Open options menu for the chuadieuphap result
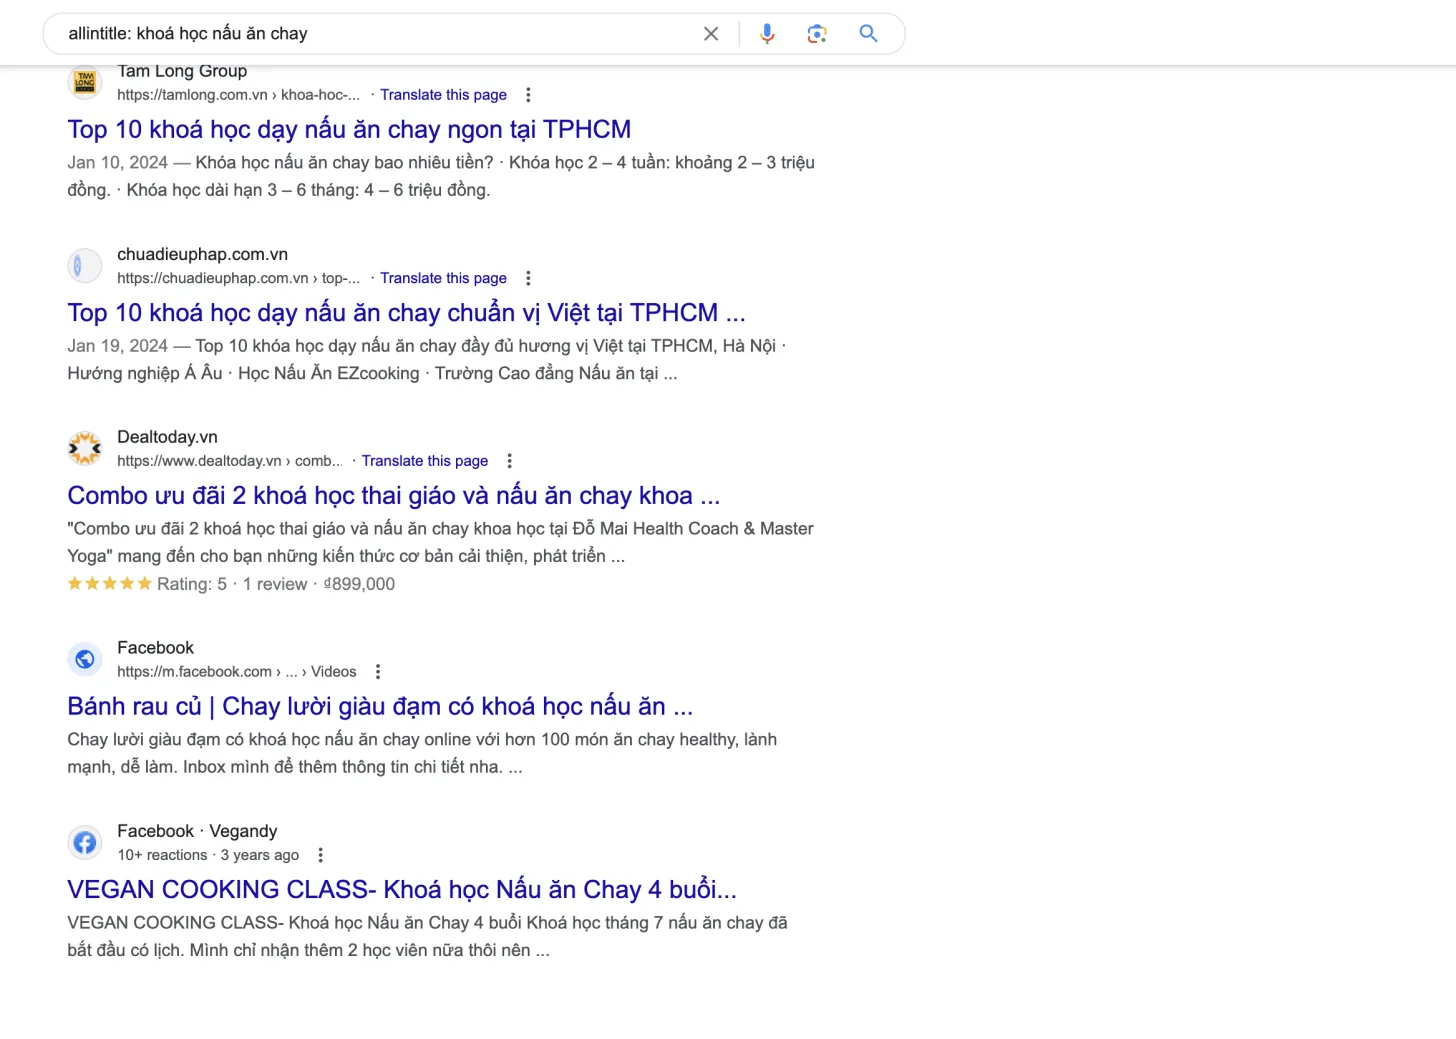This screenshot has width=1456, height=1039. [528, 277]
